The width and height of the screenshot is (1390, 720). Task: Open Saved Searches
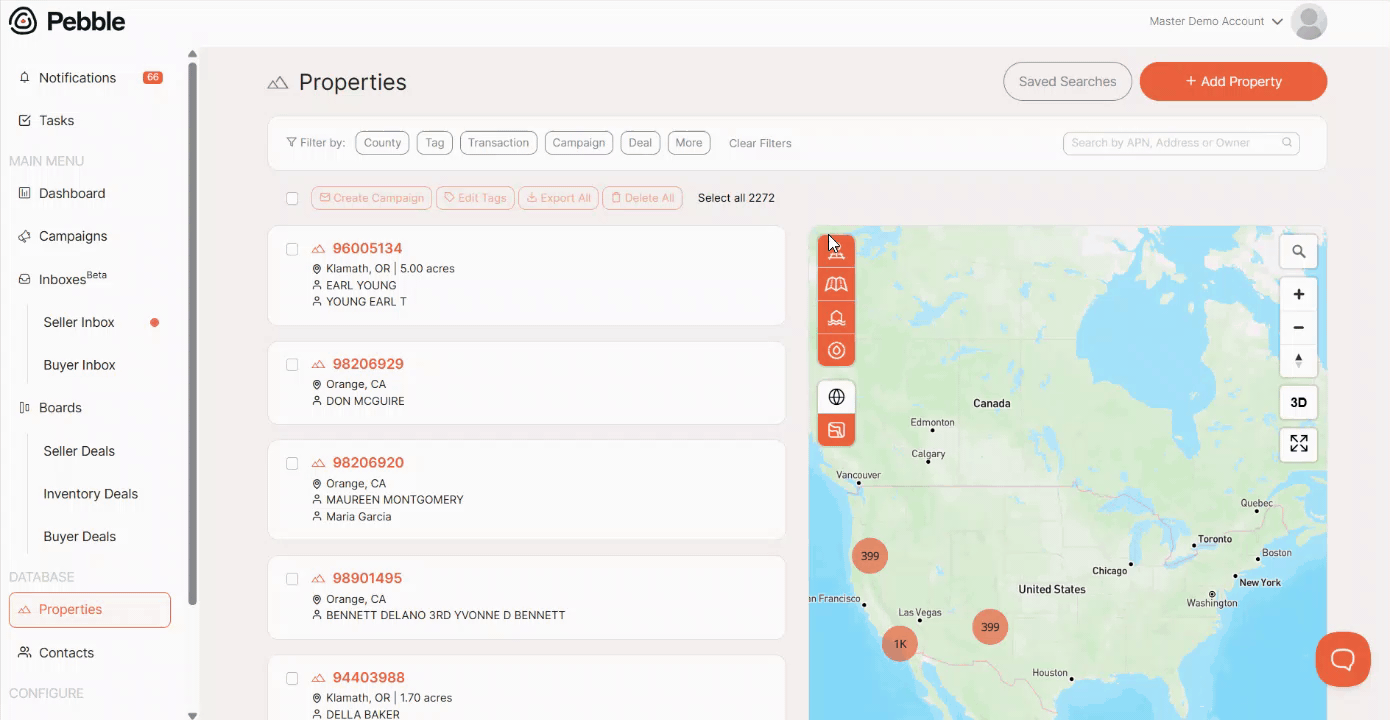1067,82
